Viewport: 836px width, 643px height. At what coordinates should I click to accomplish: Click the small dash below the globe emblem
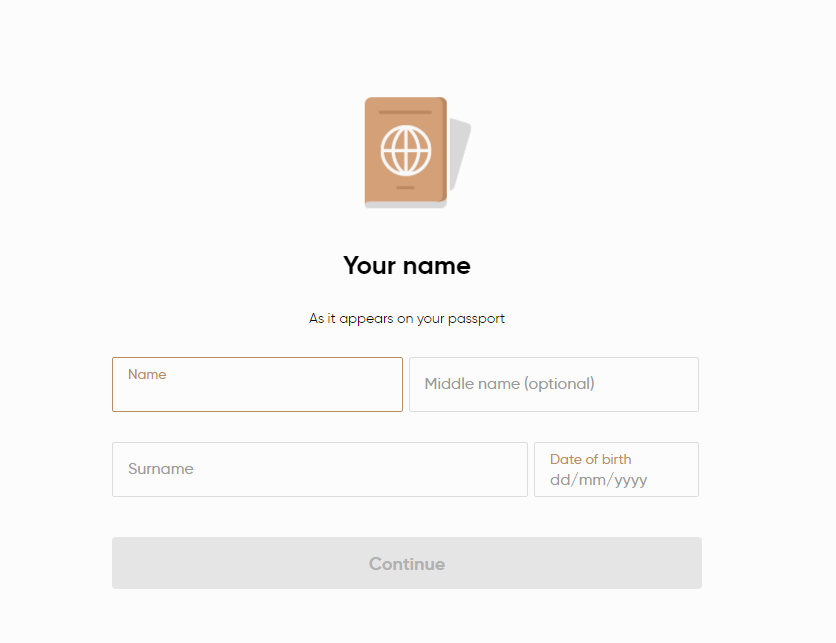(405, 188)
